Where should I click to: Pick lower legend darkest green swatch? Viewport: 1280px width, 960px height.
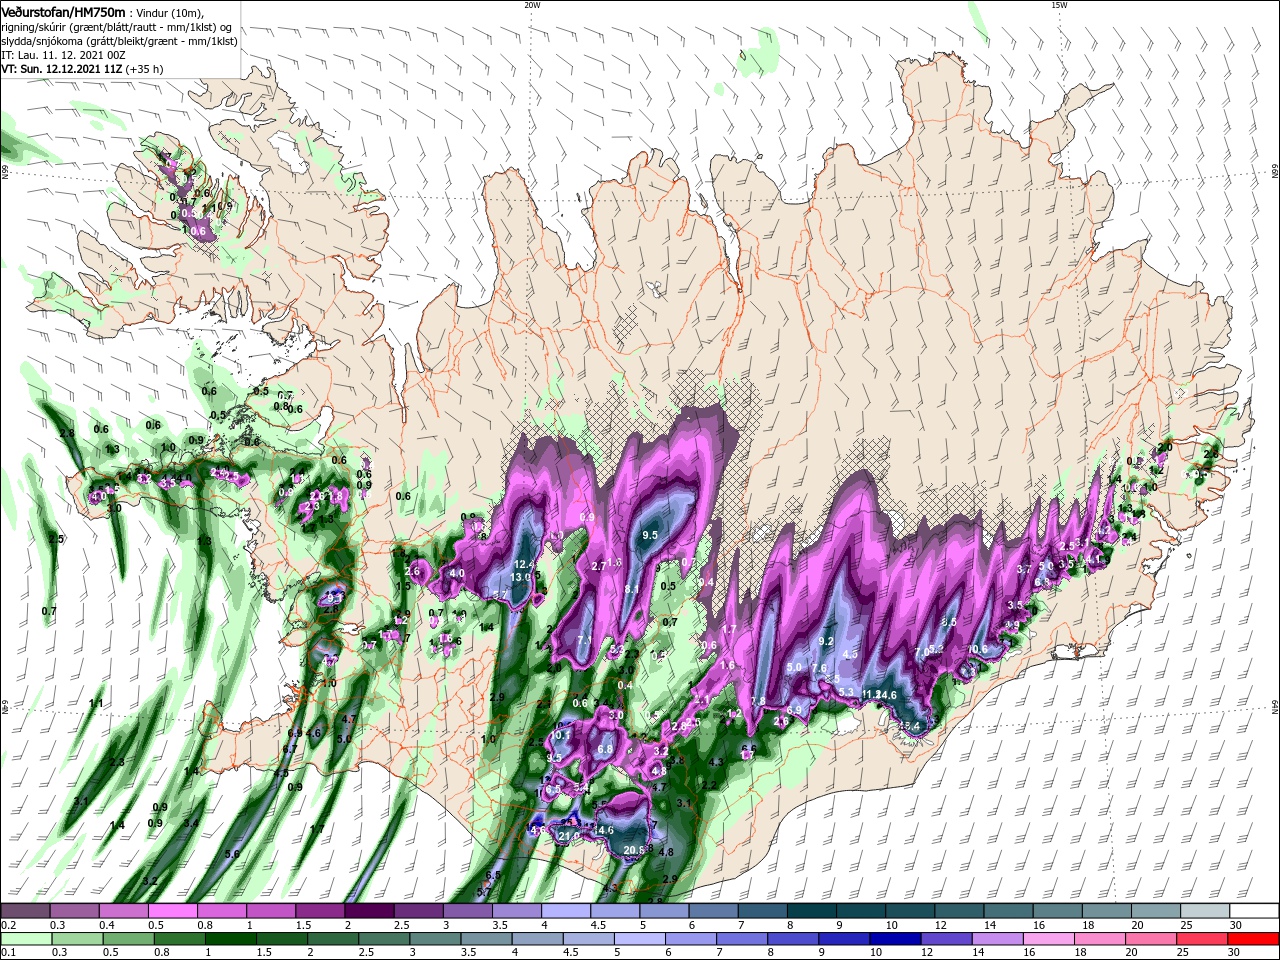231,939
